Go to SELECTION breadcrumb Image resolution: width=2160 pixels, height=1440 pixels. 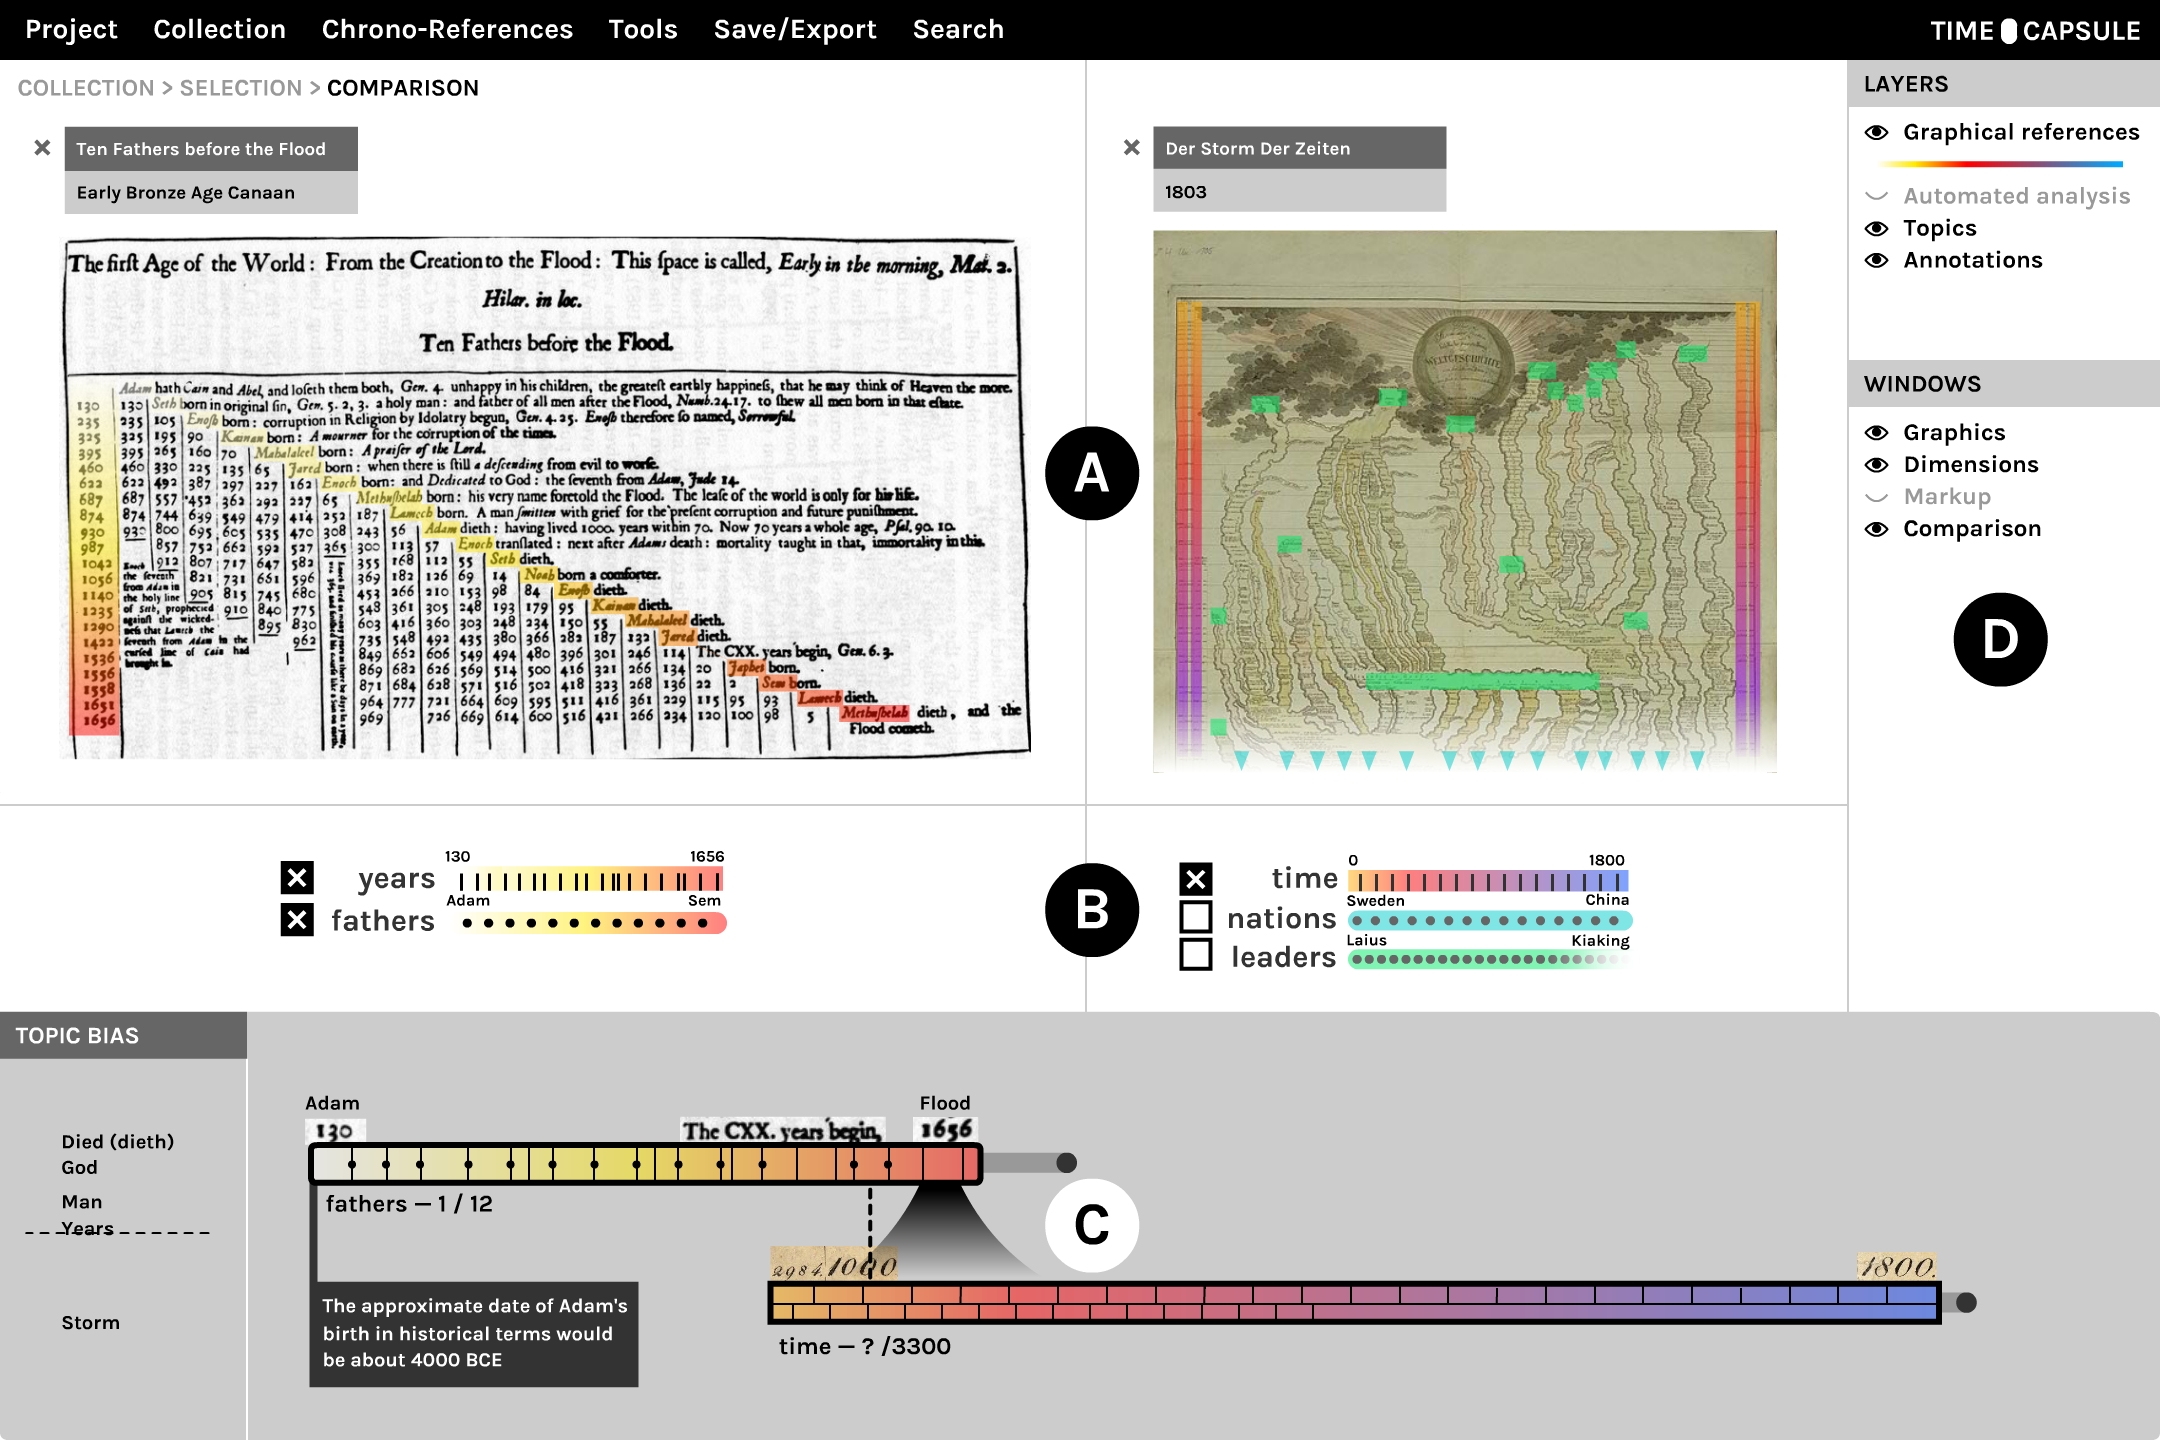tap(241, 88)
